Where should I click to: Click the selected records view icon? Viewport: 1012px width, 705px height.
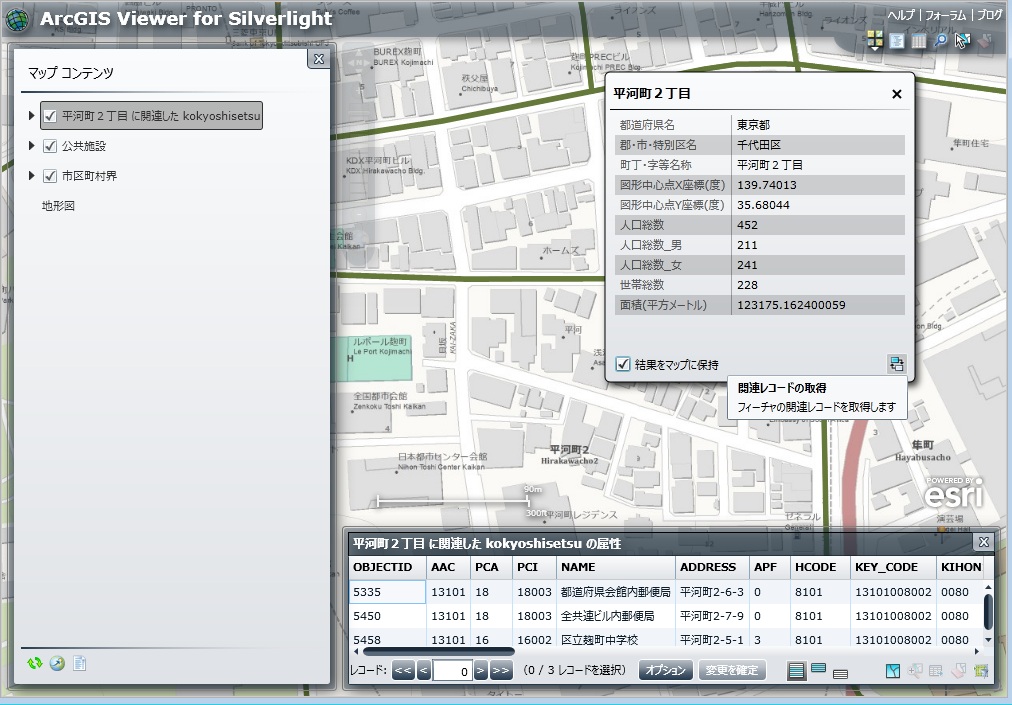click(x=818, y=669)
